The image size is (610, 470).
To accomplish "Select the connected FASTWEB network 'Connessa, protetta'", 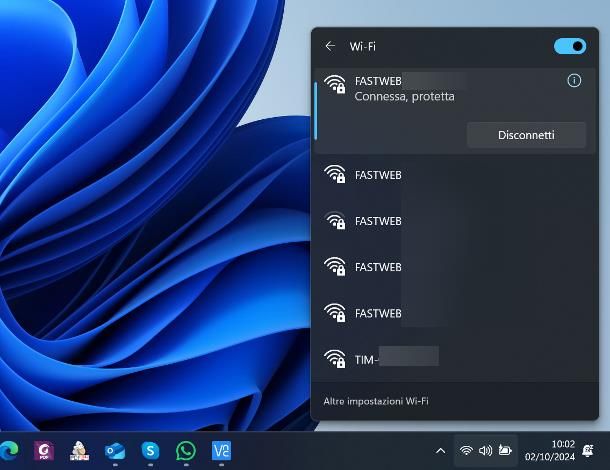I will click(x=455, y=110).
